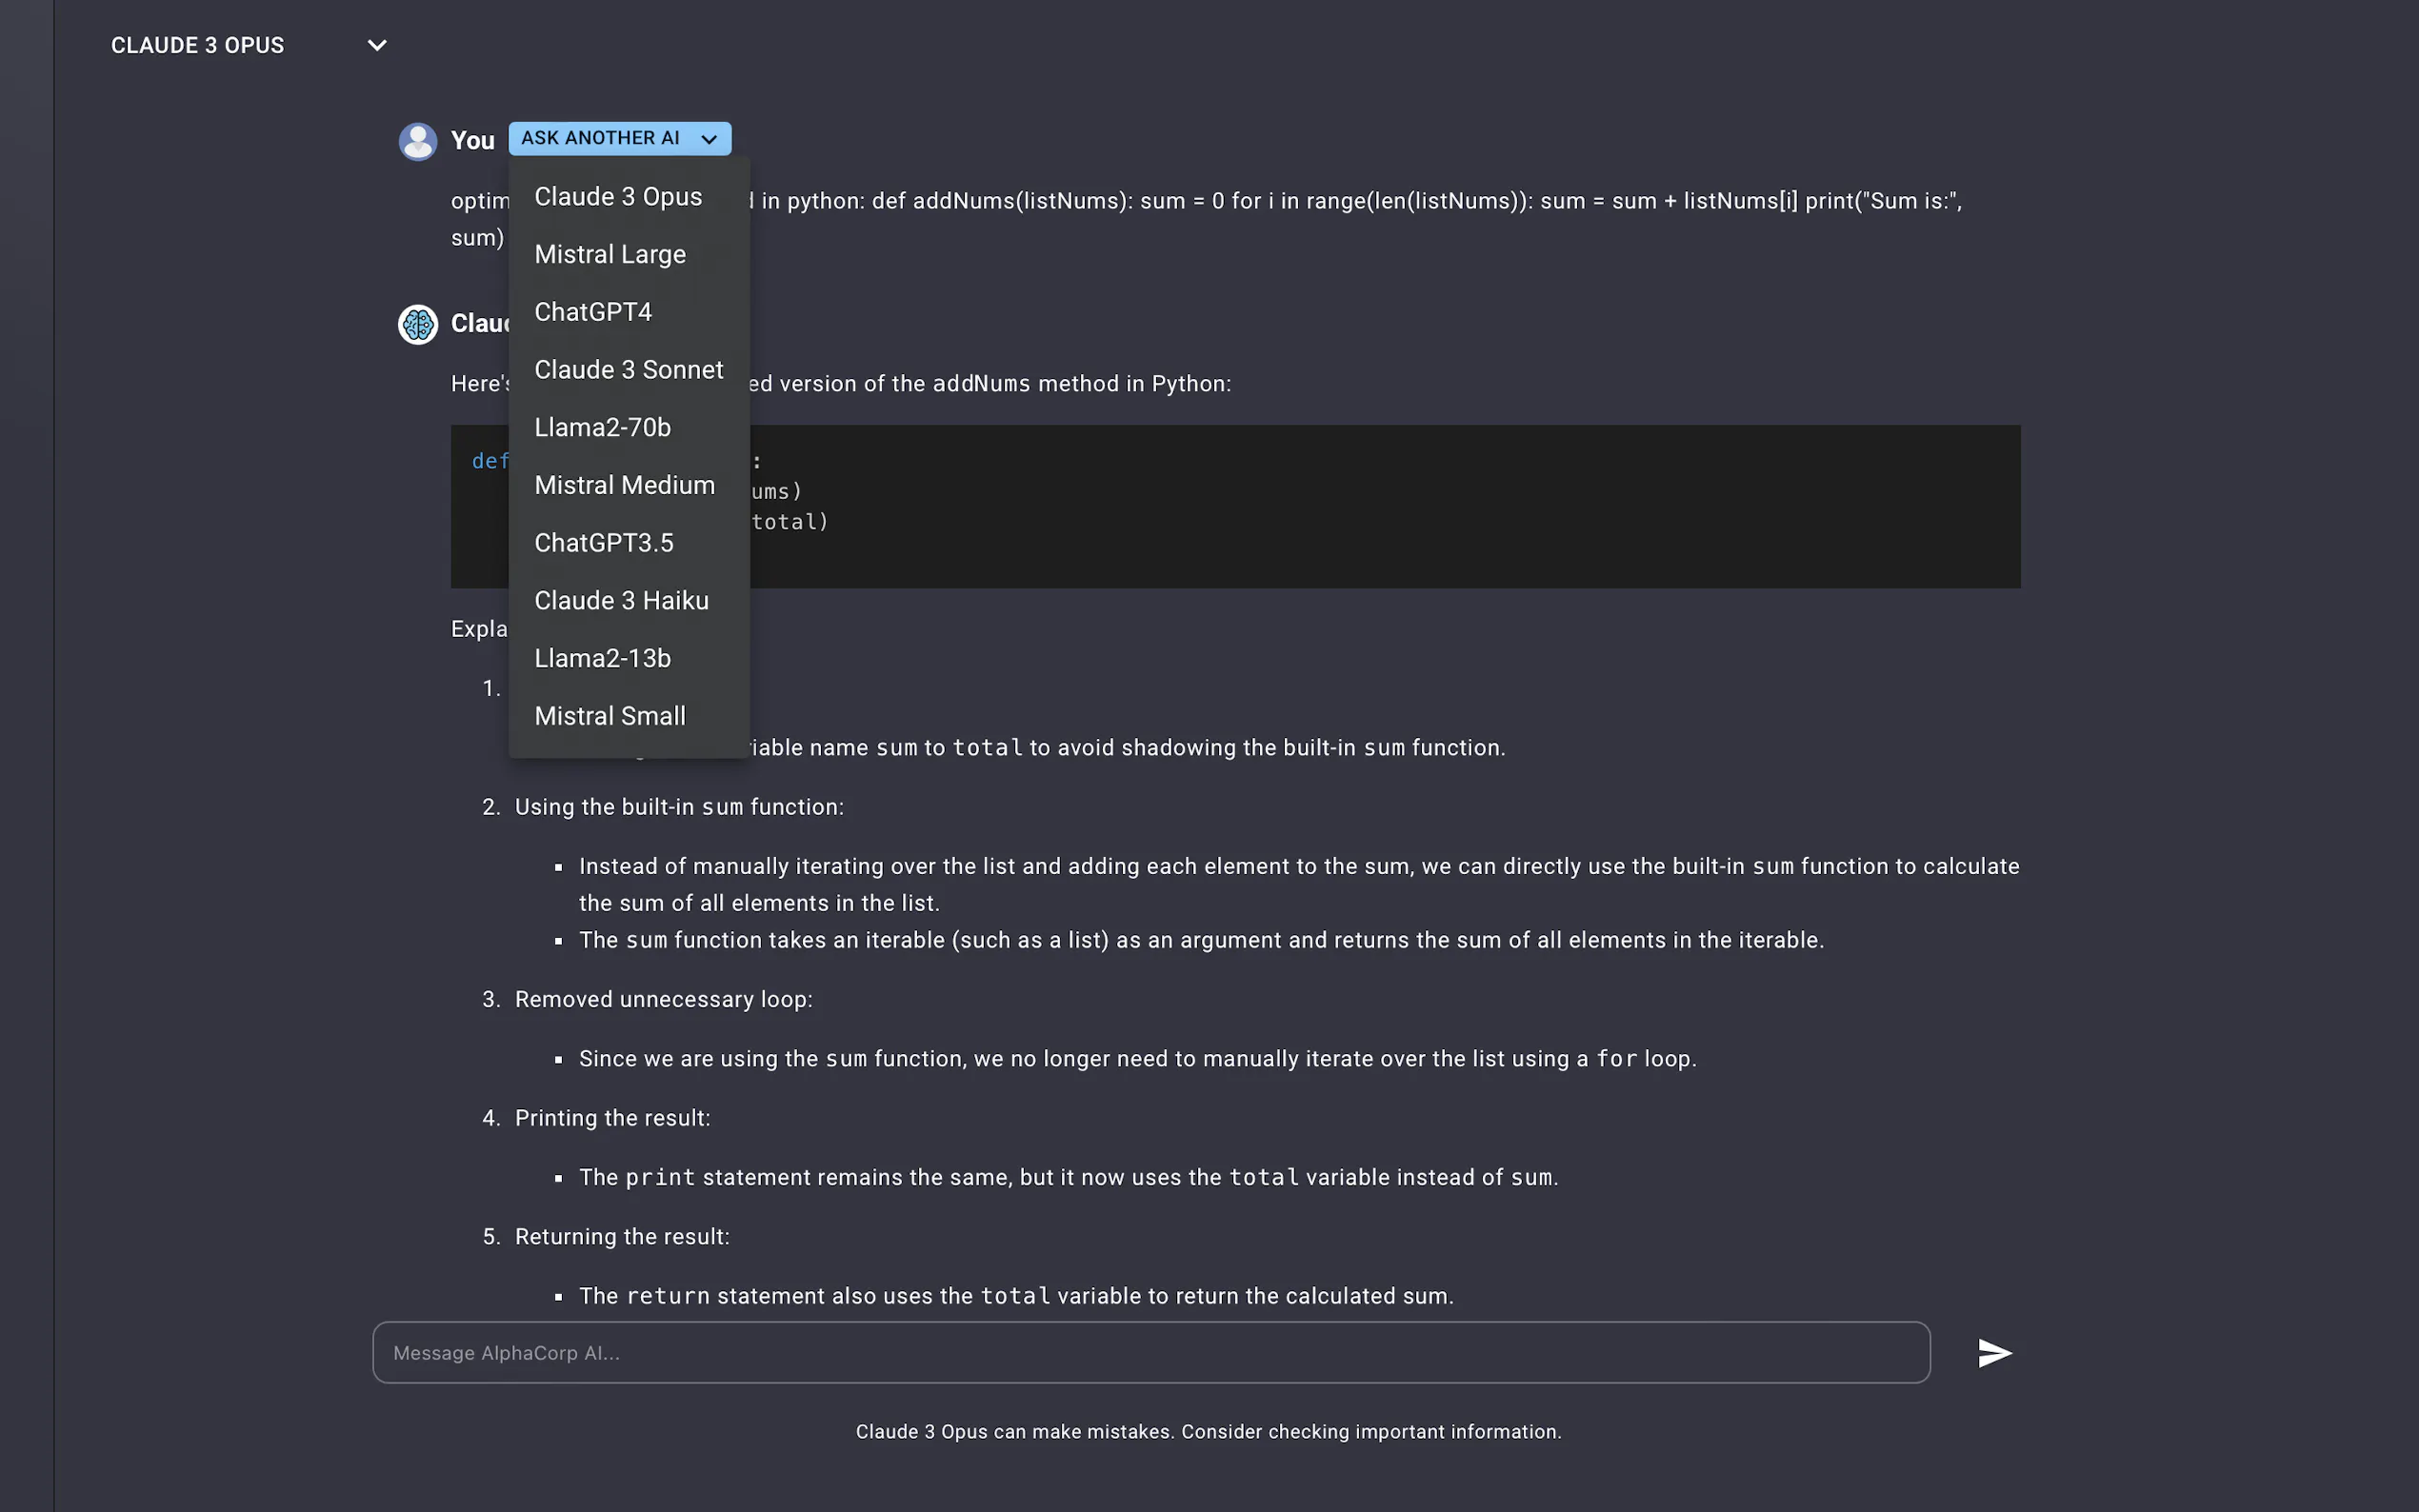Viewport: 2419px width, 1512px height.
Task: Choose Mistral Small from the list
Action: 610,717
